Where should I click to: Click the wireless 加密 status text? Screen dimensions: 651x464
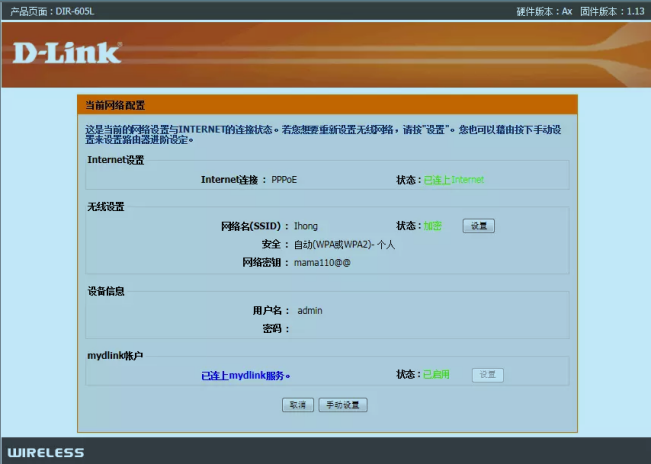pyautogui.click(x=432, y=226)
